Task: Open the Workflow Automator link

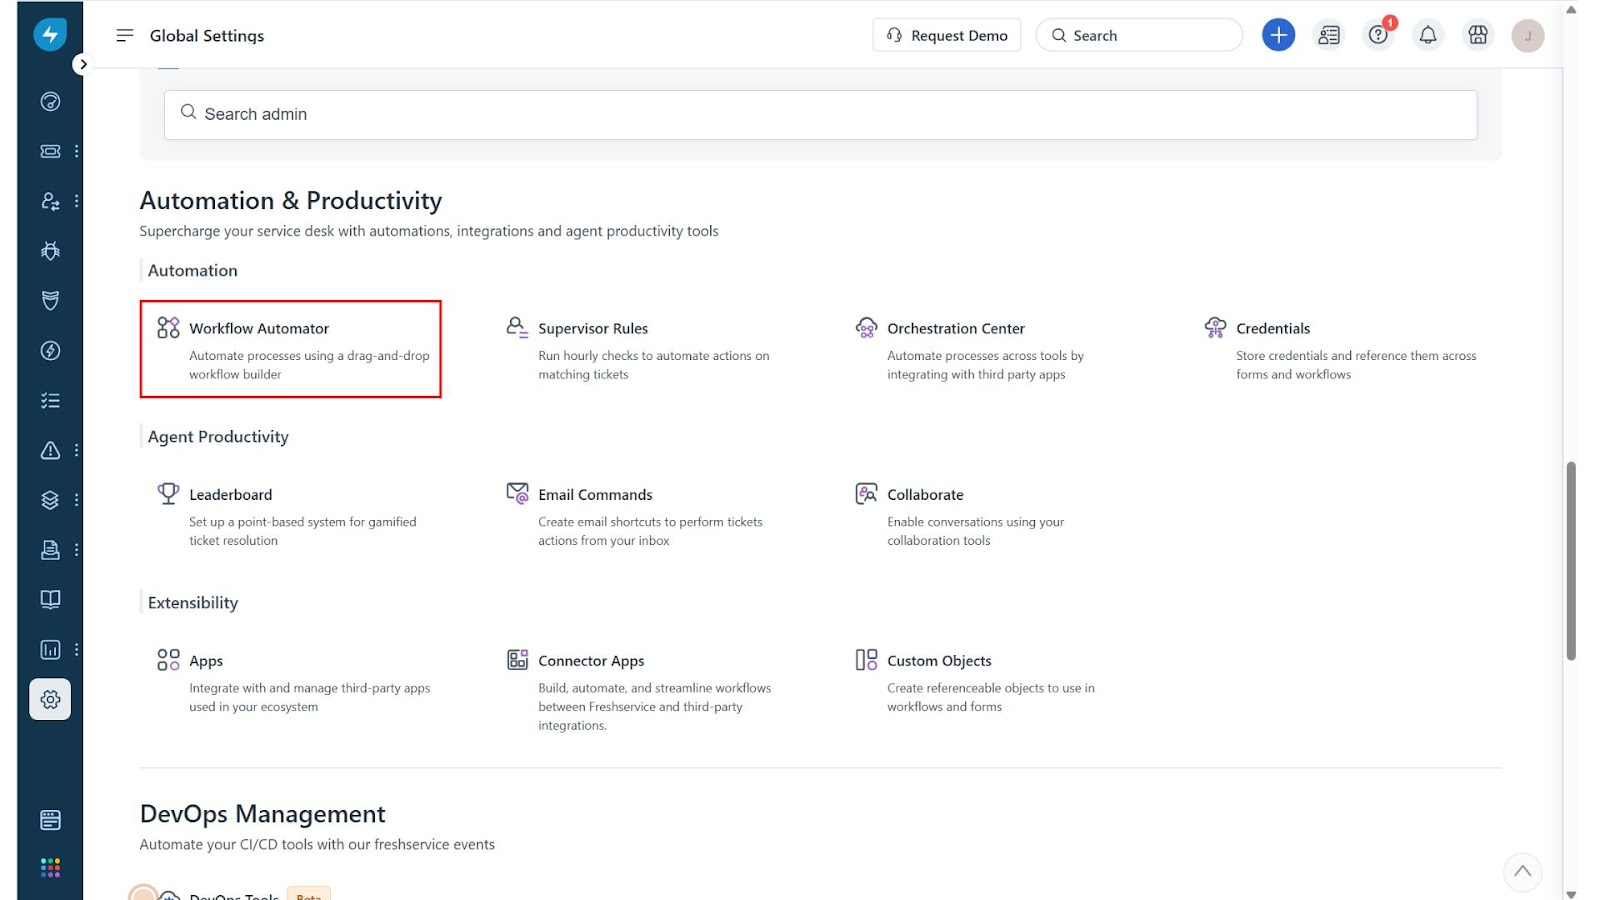Action: pyautogui.click(x=259, y=328)
